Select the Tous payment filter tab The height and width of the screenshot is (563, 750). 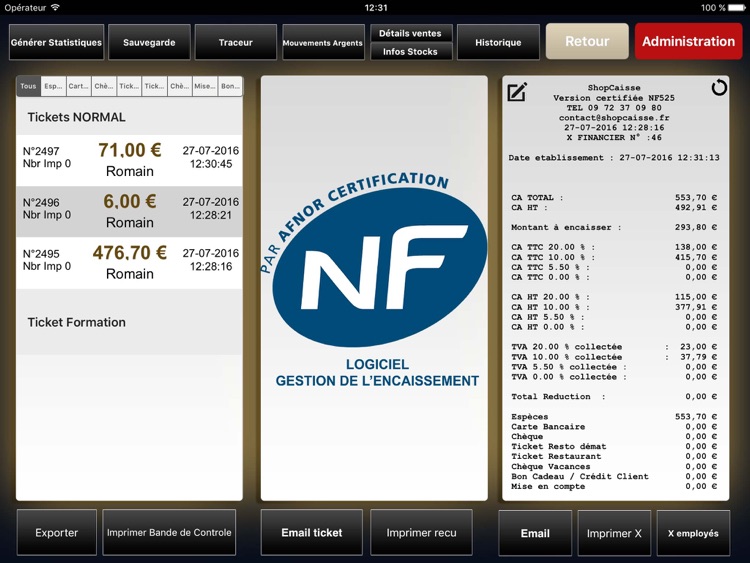tap(28, 86)
